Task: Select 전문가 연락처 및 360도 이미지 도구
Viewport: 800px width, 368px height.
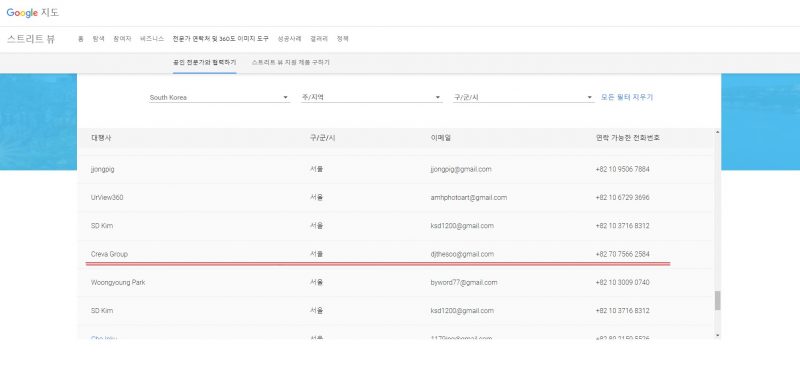Action: coord(220,39)
